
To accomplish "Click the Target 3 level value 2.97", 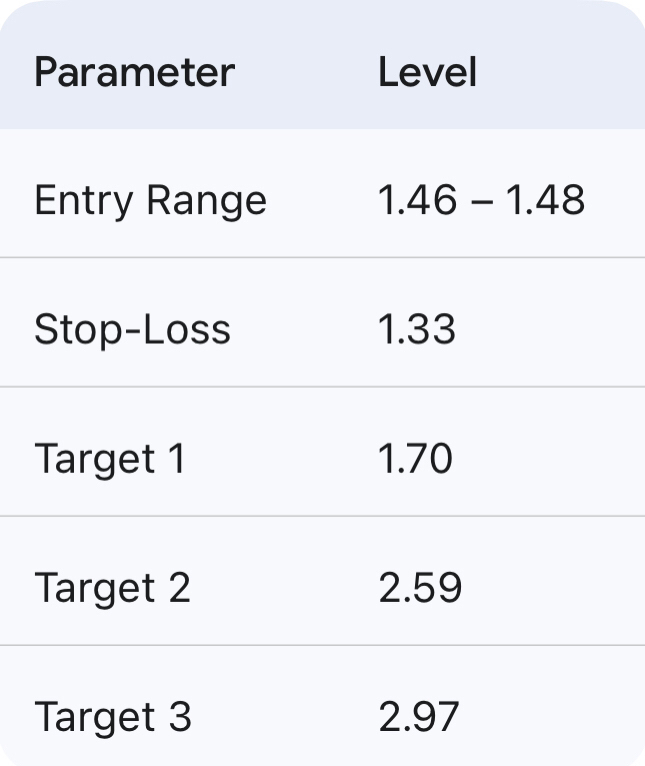I will [x=419, y=717].
